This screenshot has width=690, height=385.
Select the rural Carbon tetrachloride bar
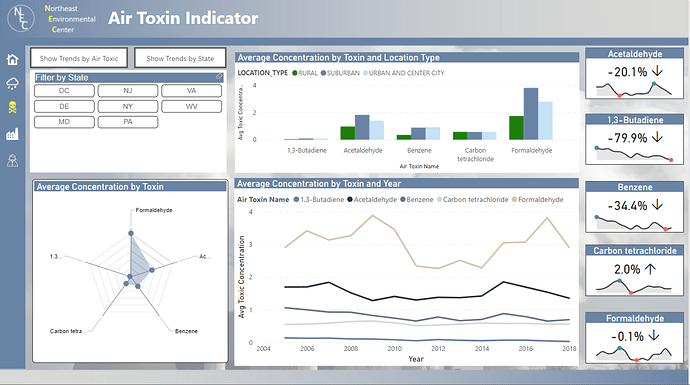460,136
